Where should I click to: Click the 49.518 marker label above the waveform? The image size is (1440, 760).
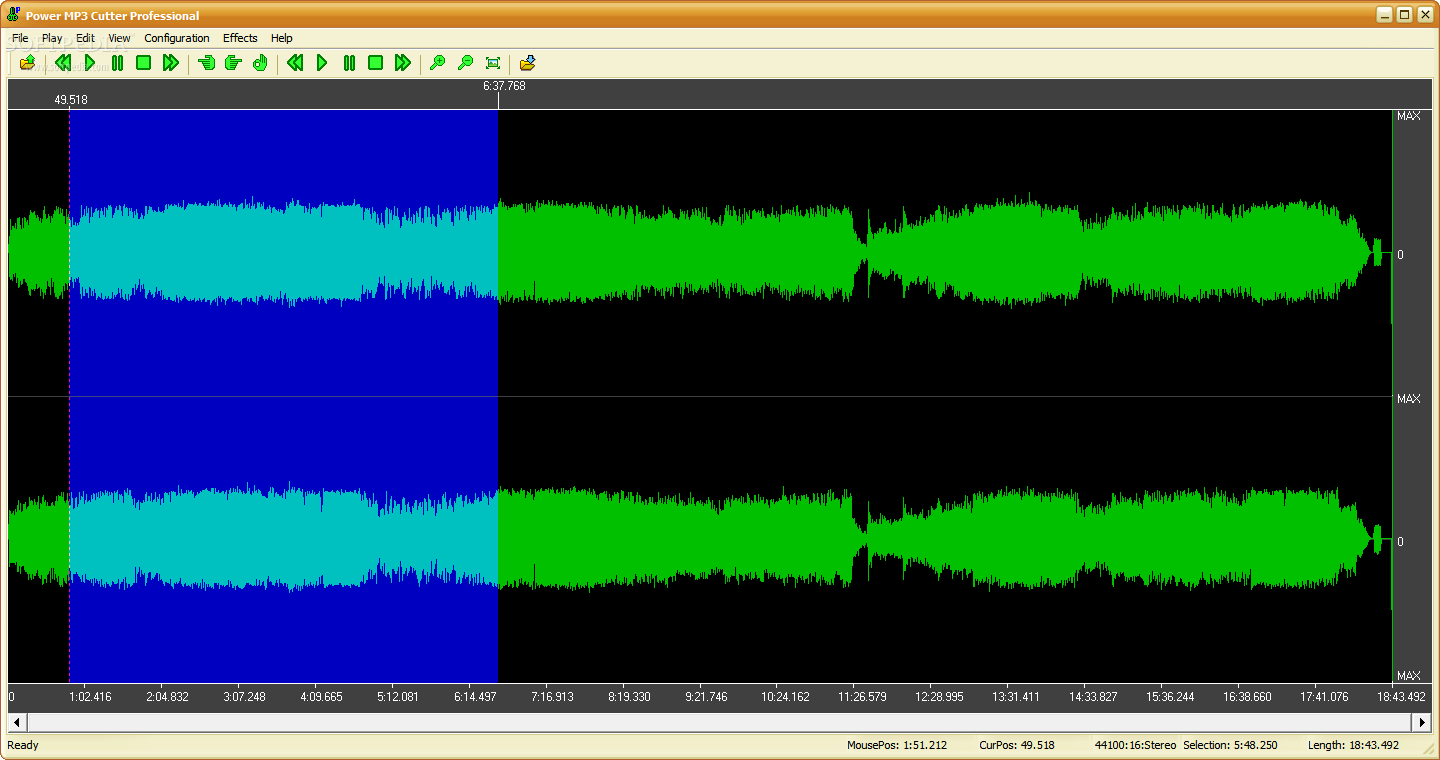tap(71, 100)
